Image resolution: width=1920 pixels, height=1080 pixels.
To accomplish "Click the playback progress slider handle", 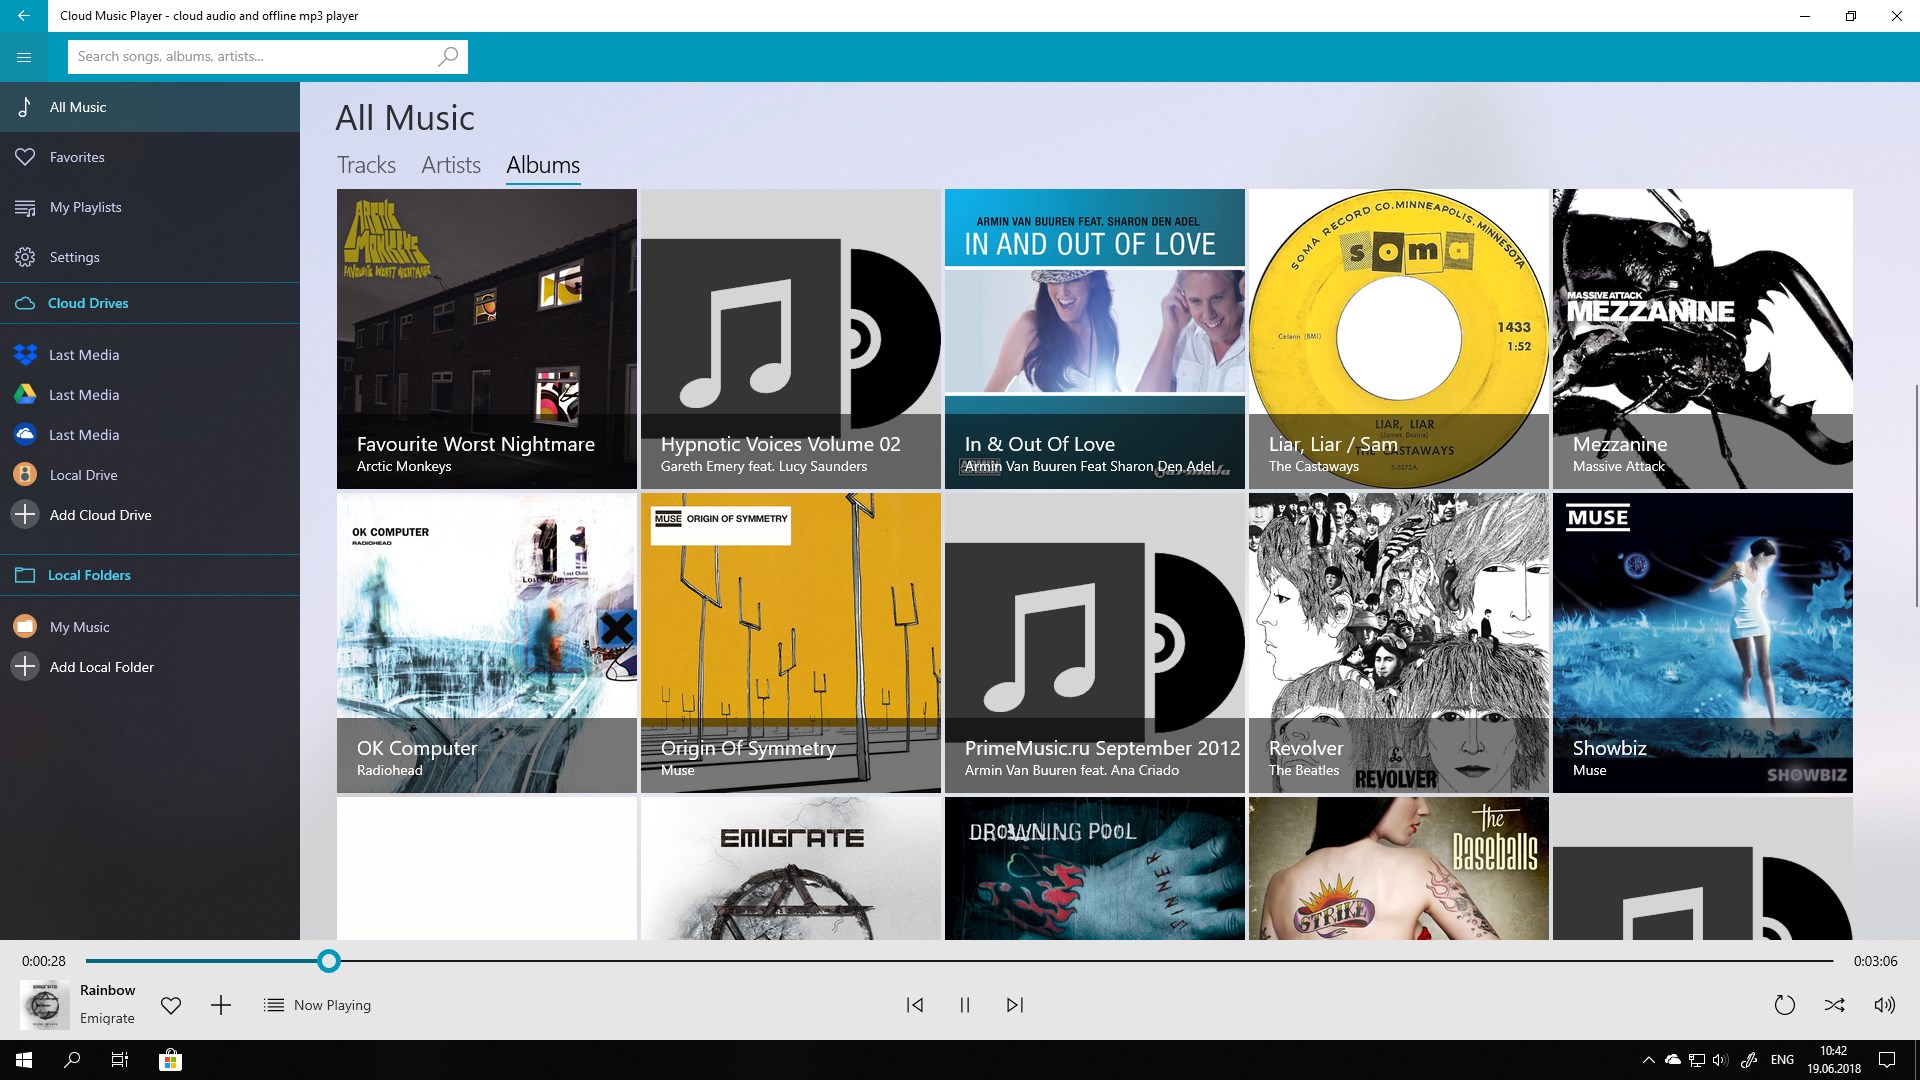I will tap(329, 961).
